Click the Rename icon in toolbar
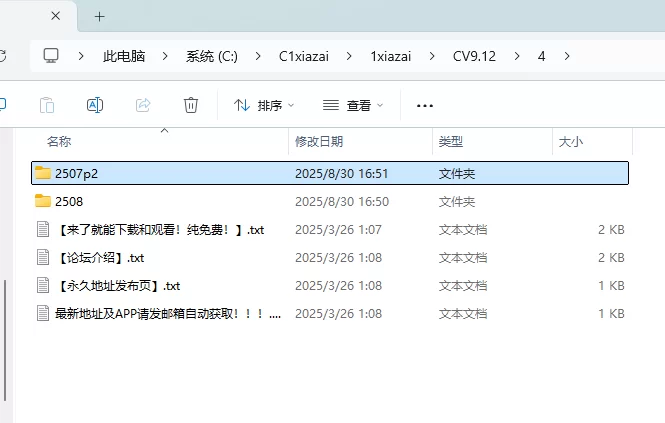 point(95,105)
